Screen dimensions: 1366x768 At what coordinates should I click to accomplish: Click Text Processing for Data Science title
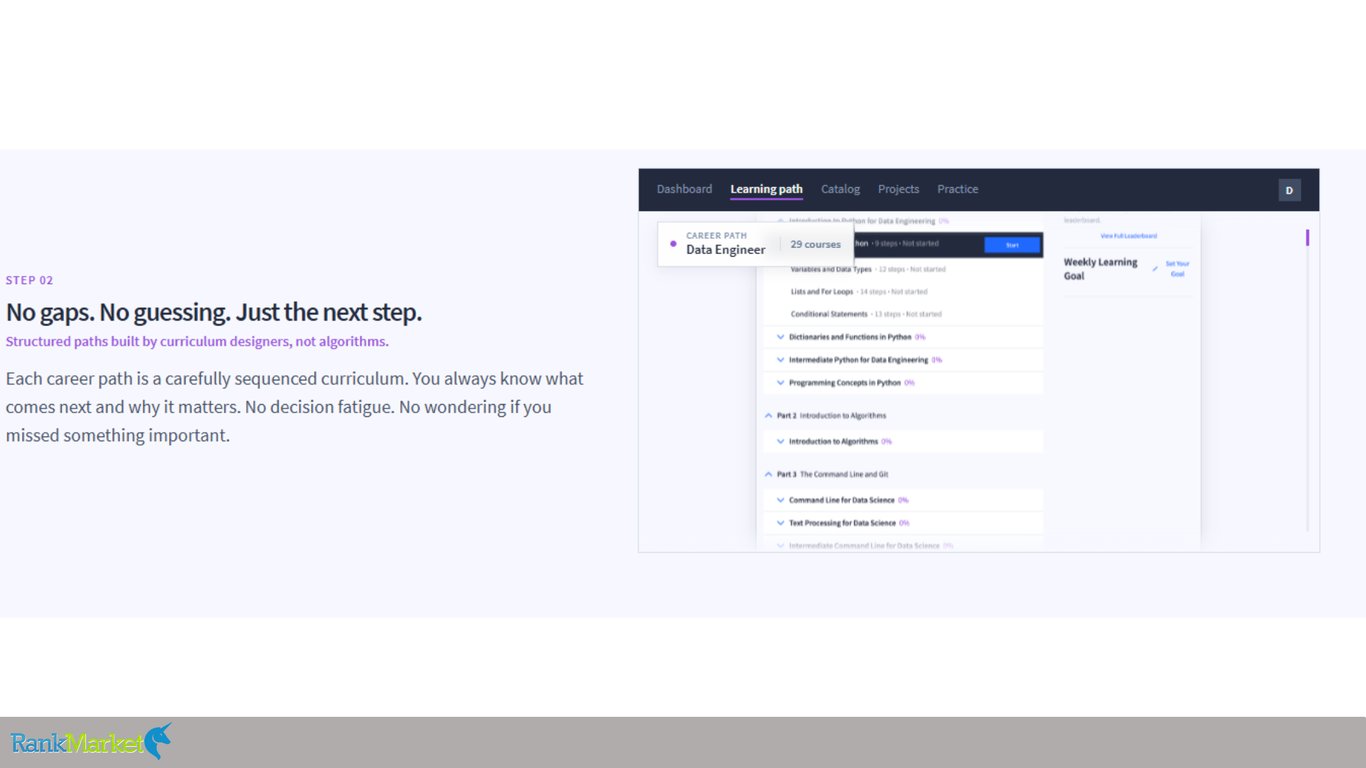coord(842,523)
